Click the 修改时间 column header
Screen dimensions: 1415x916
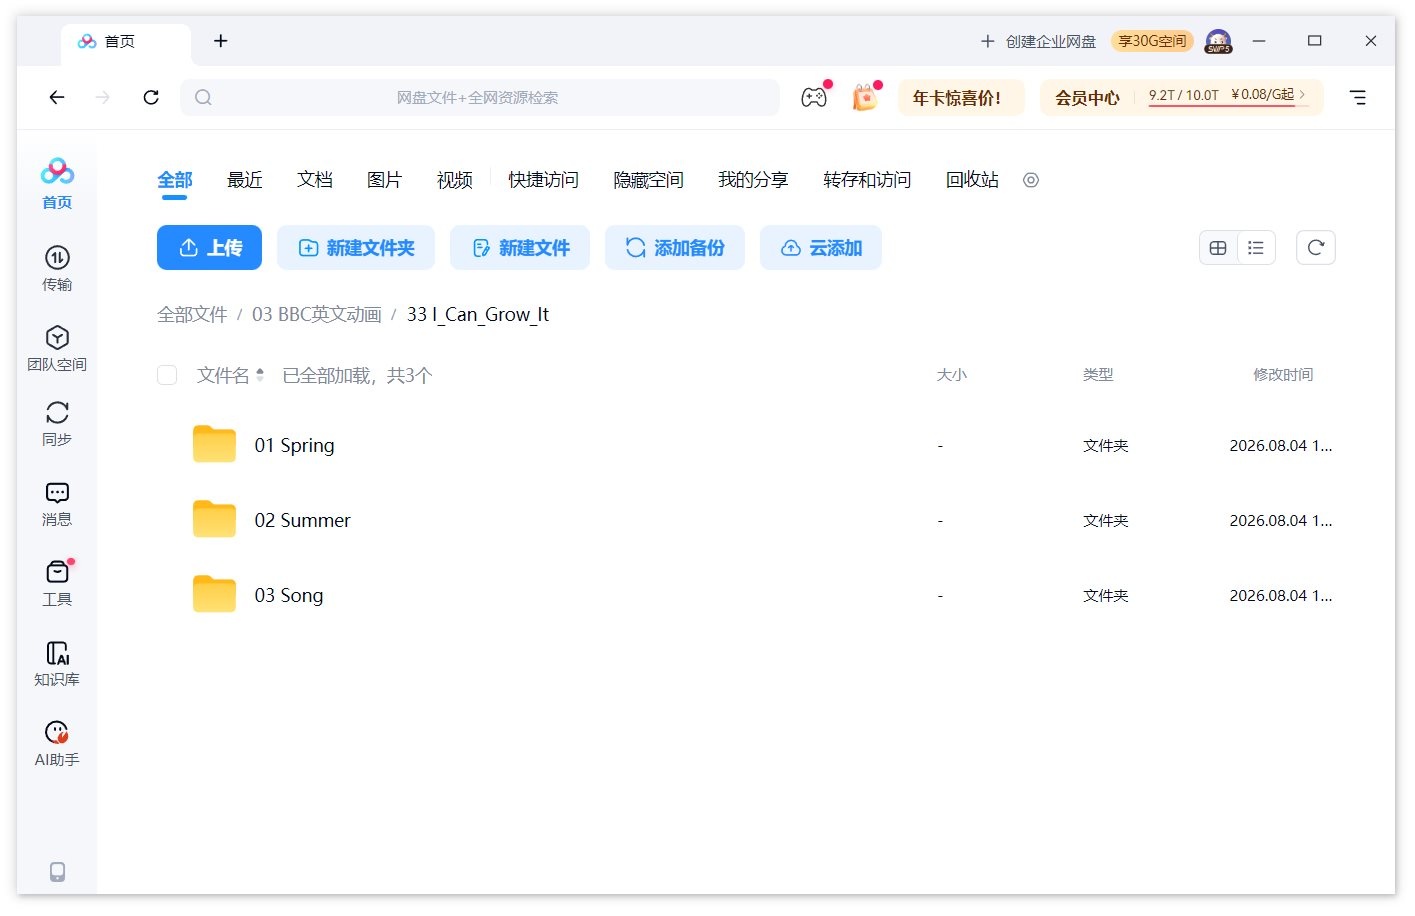(x=1283, y=374)
